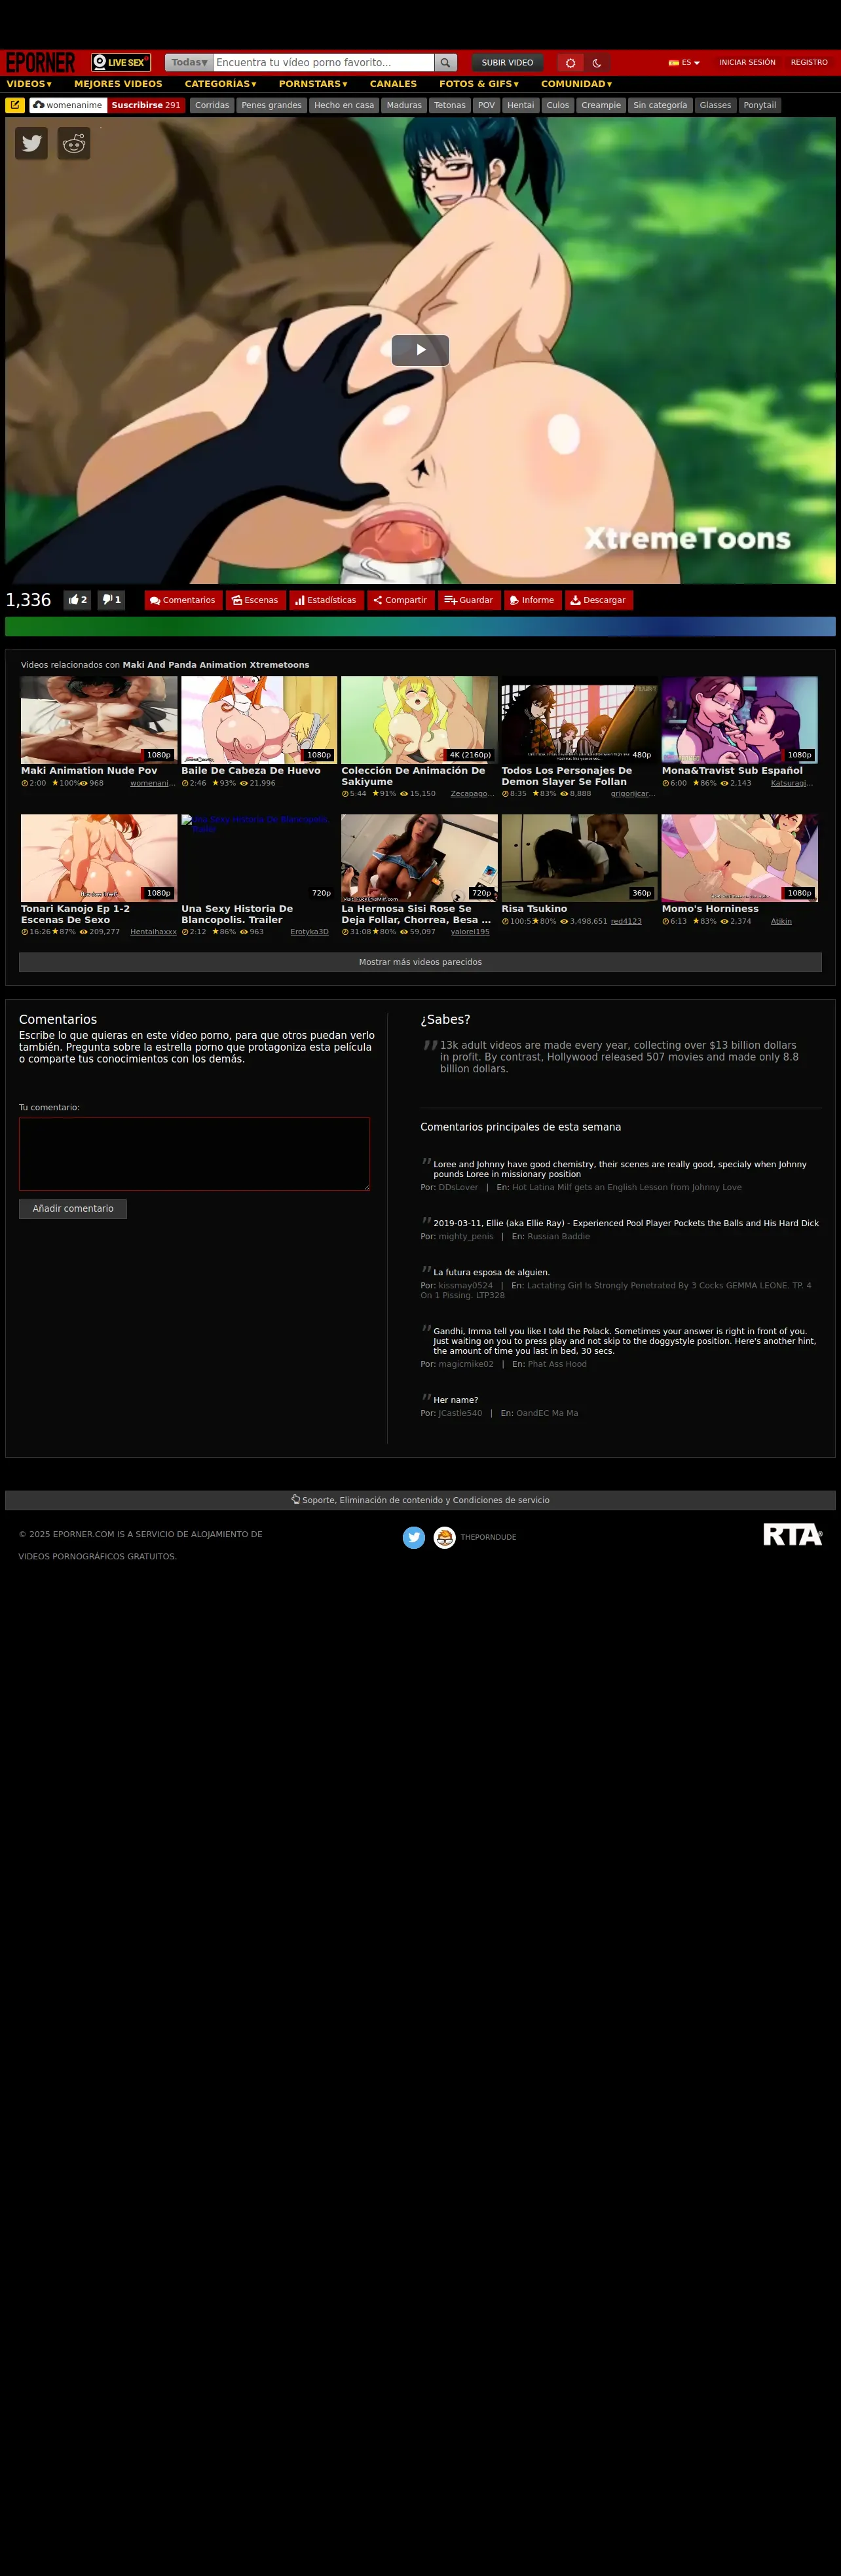
Task: Open the Erotyka3D uploader link
Action: click(309, 932)
